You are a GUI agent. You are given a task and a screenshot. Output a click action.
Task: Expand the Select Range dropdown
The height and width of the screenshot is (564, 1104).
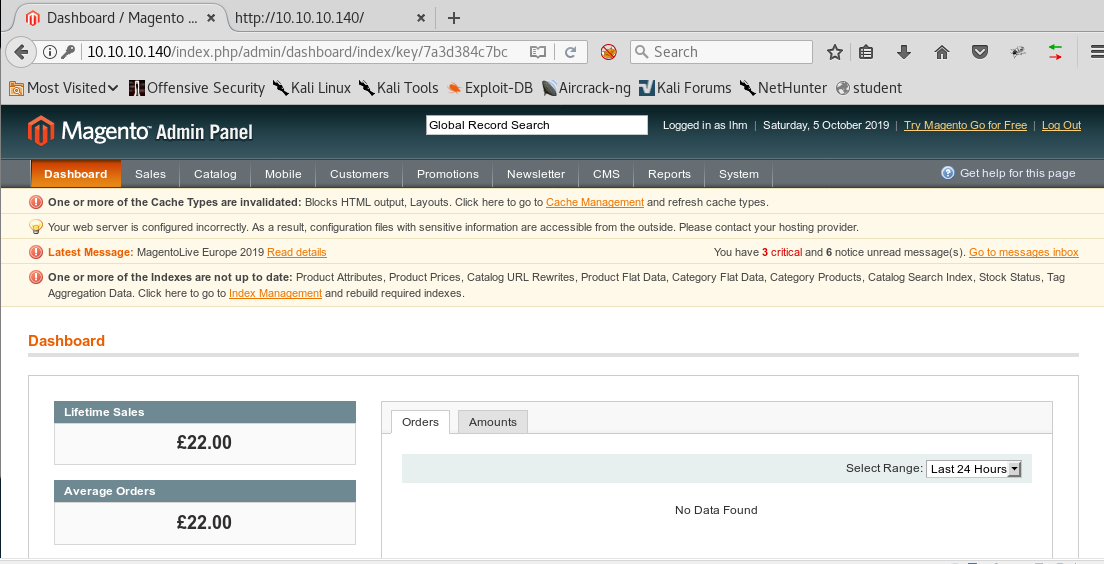pos(974,469)
